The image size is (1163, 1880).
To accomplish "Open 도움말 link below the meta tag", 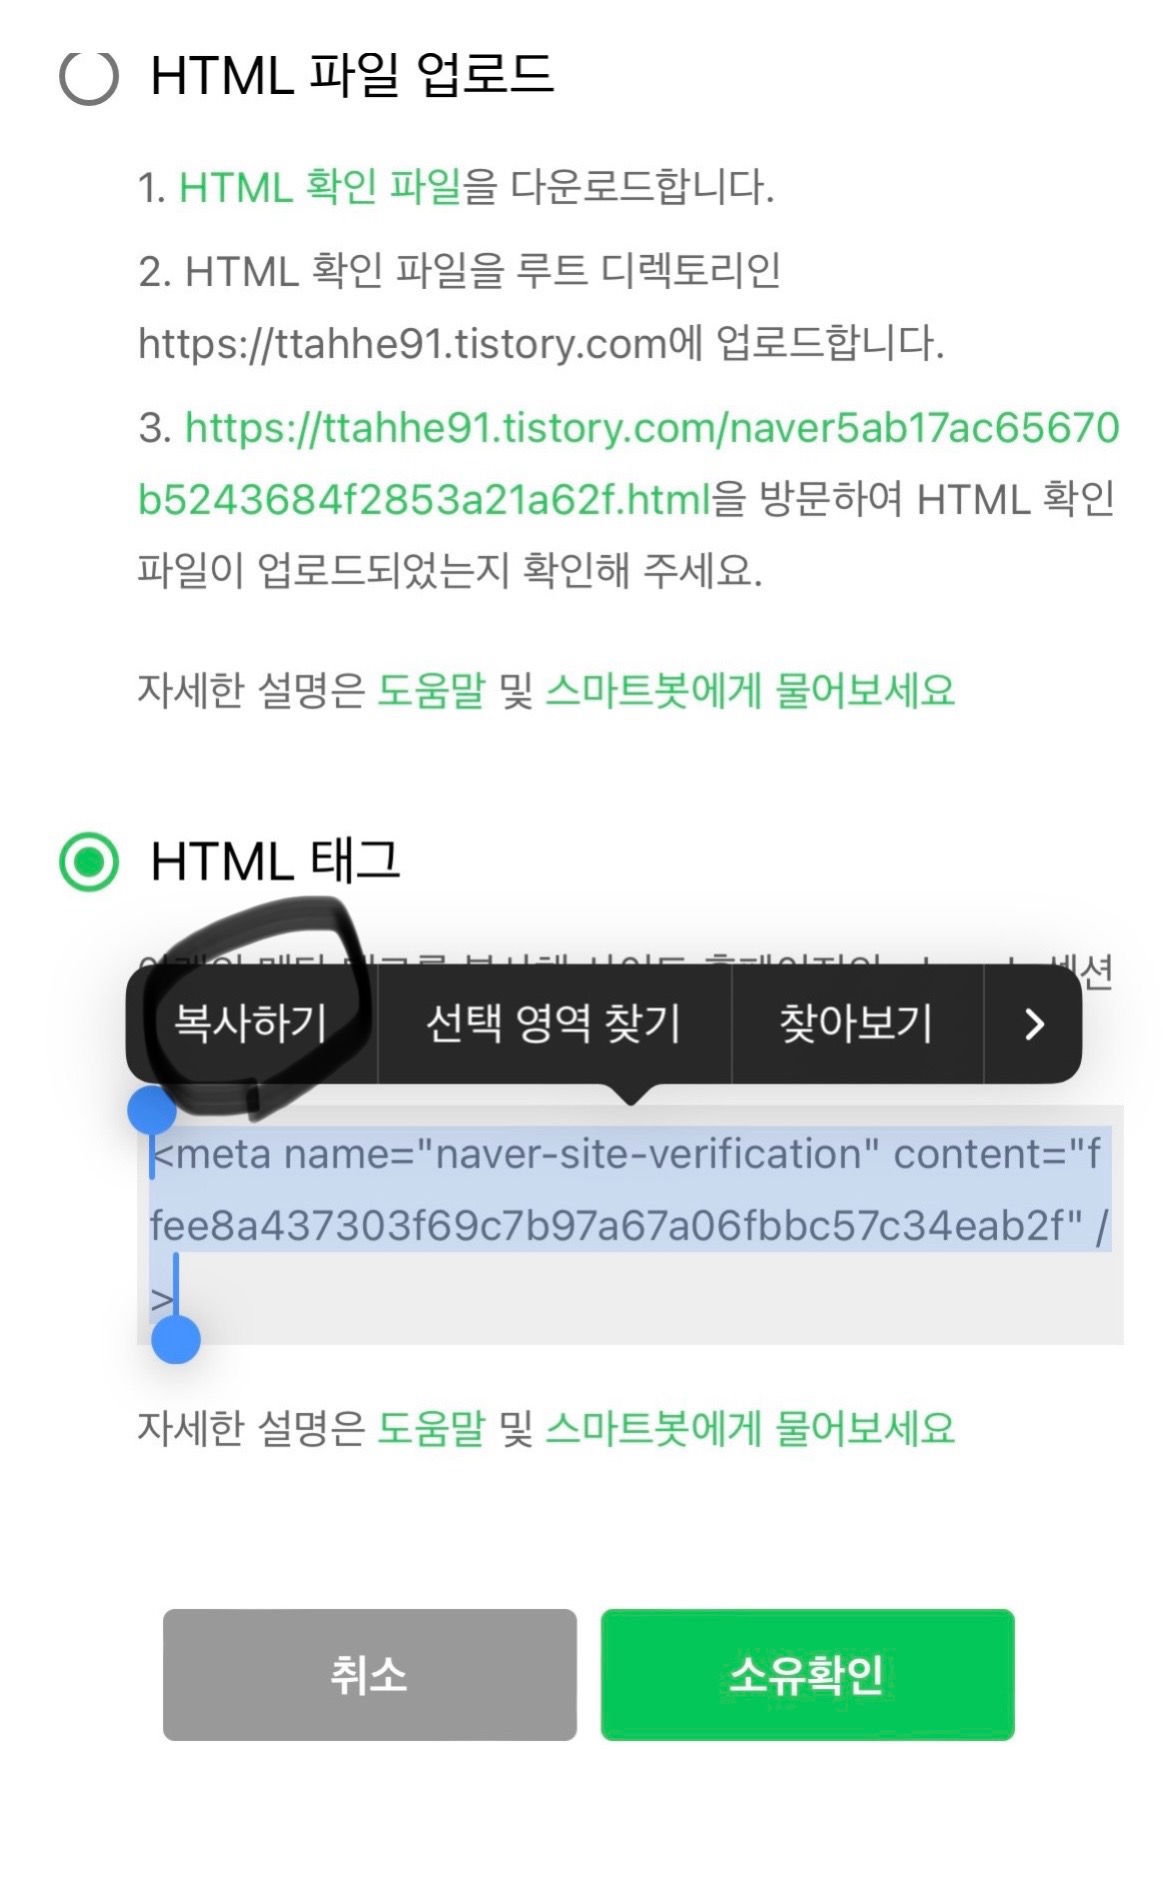I will point(431,1428).
